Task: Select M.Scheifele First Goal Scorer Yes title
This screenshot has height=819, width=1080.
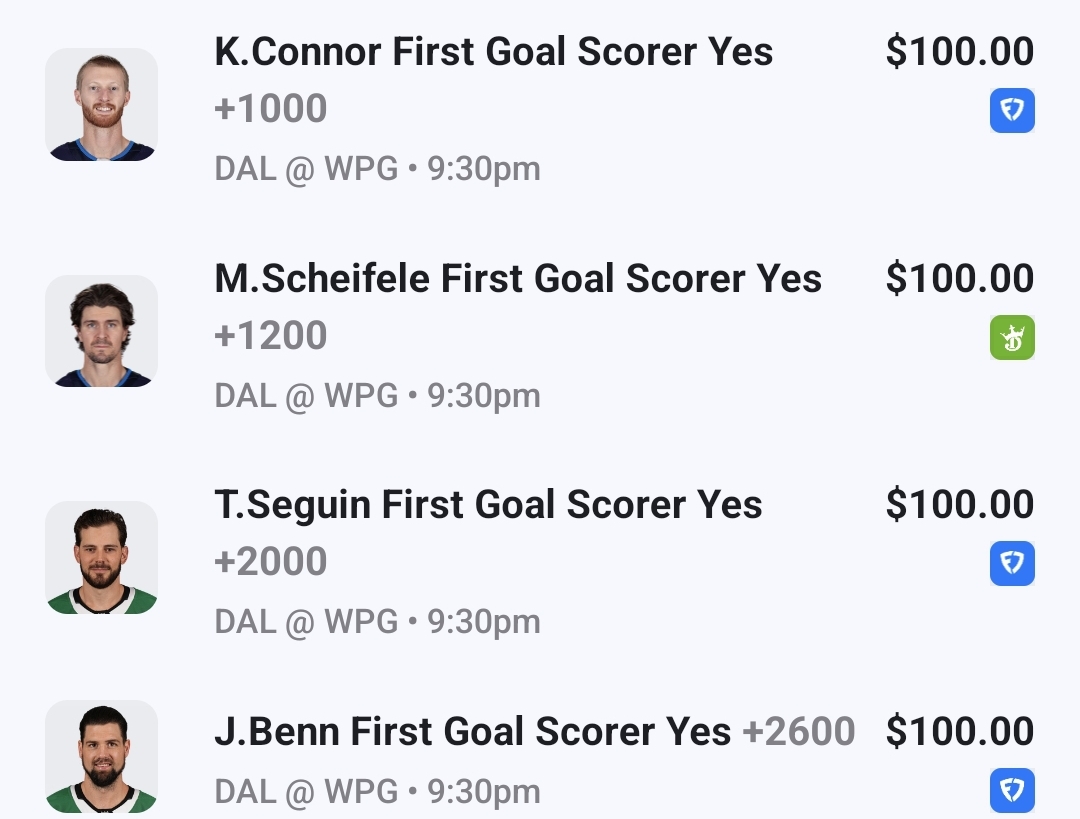Action: coord(517,279)
